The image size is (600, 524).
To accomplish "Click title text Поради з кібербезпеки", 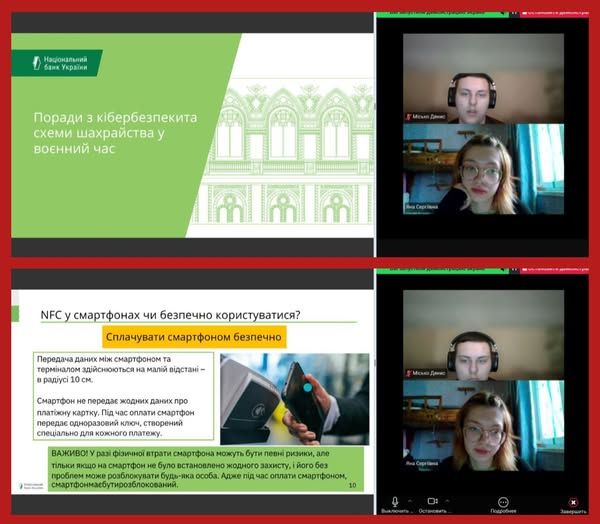I will tap(115, 132).
